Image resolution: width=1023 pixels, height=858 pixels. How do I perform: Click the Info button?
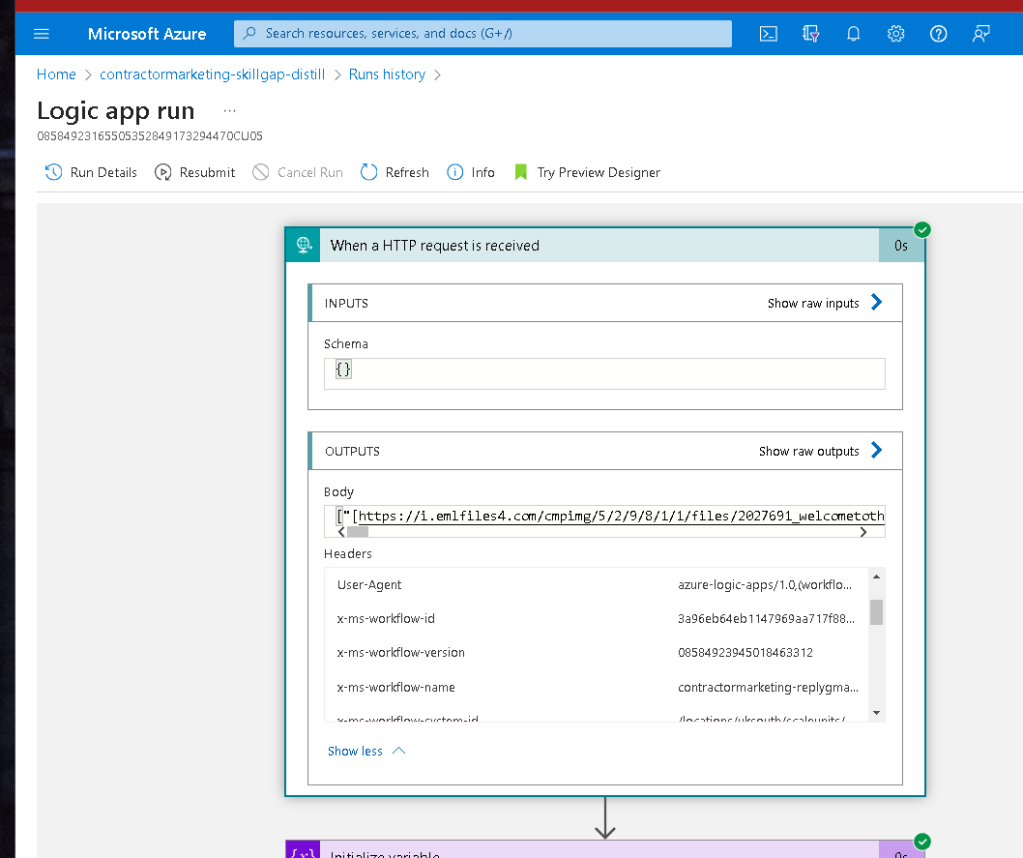(x=470, y=172)
